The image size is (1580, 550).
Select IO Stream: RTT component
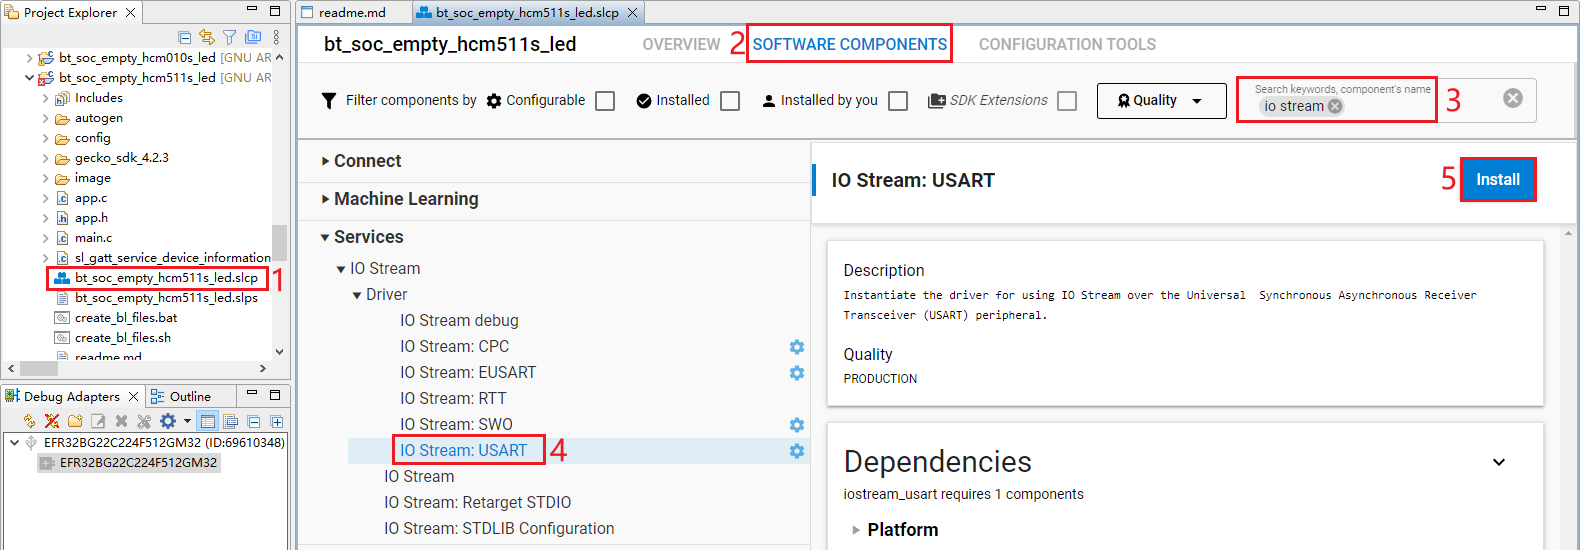(453, 399)
